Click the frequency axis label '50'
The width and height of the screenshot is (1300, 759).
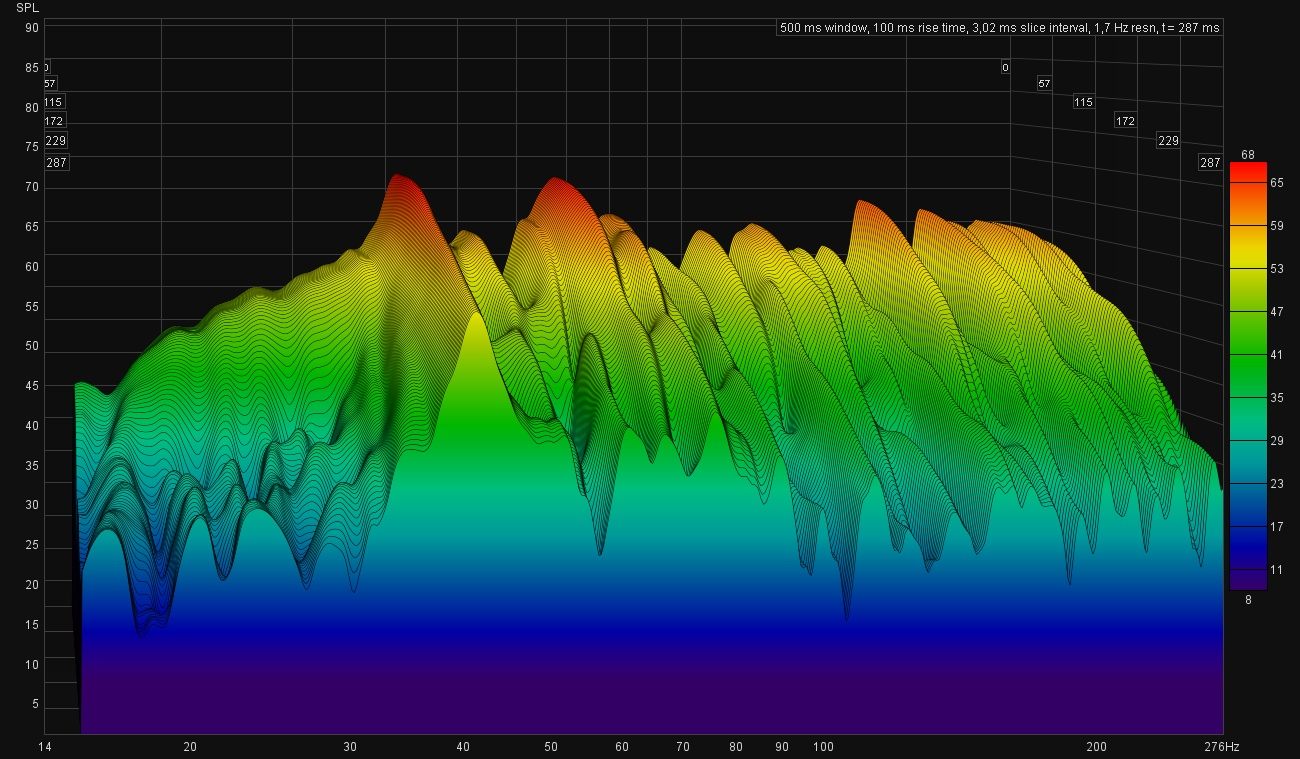(551, 747)
